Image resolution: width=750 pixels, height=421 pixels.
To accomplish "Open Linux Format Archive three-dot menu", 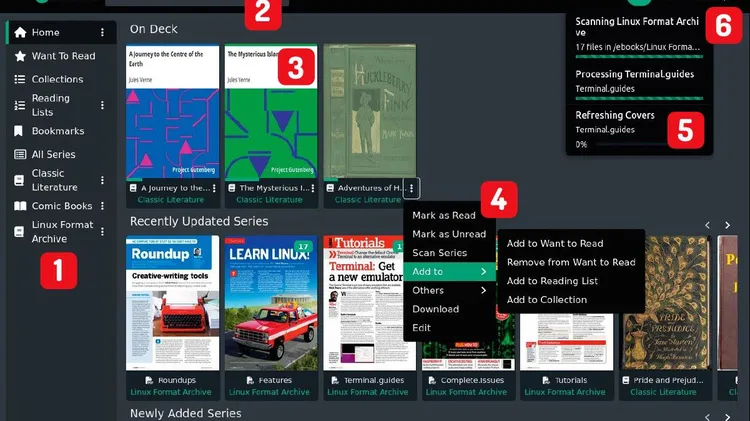I will pyautogui.click(x=102, y=232).
